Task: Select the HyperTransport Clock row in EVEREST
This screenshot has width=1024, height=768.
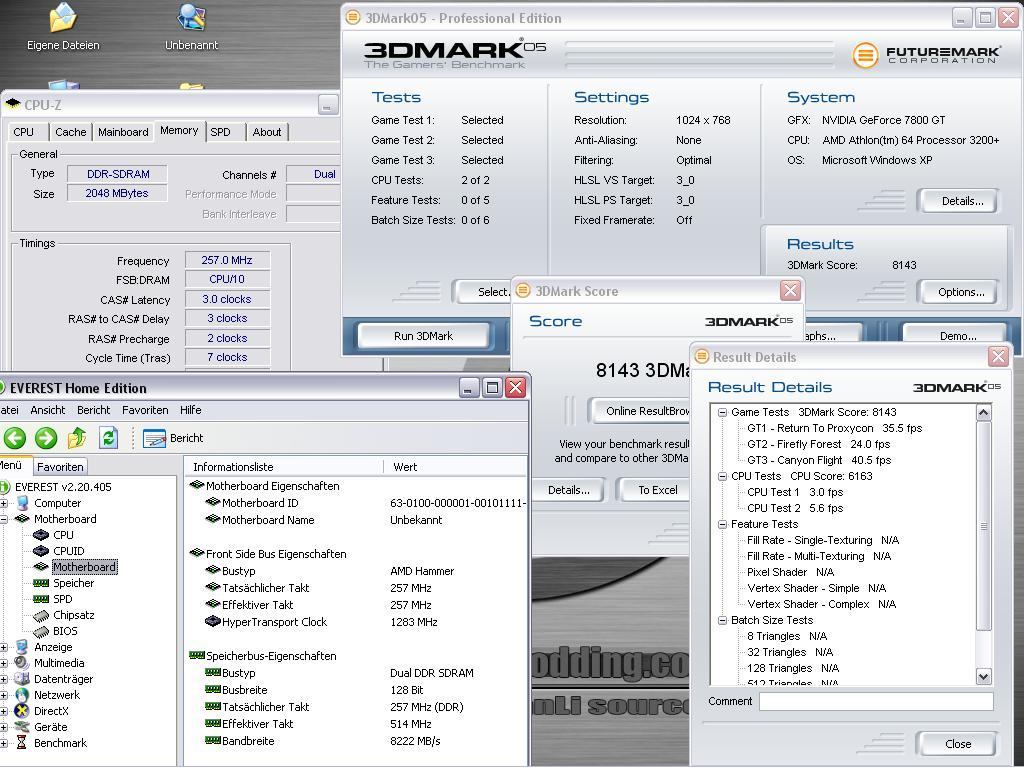Action: pyautogui.click(x=357, y=622)
